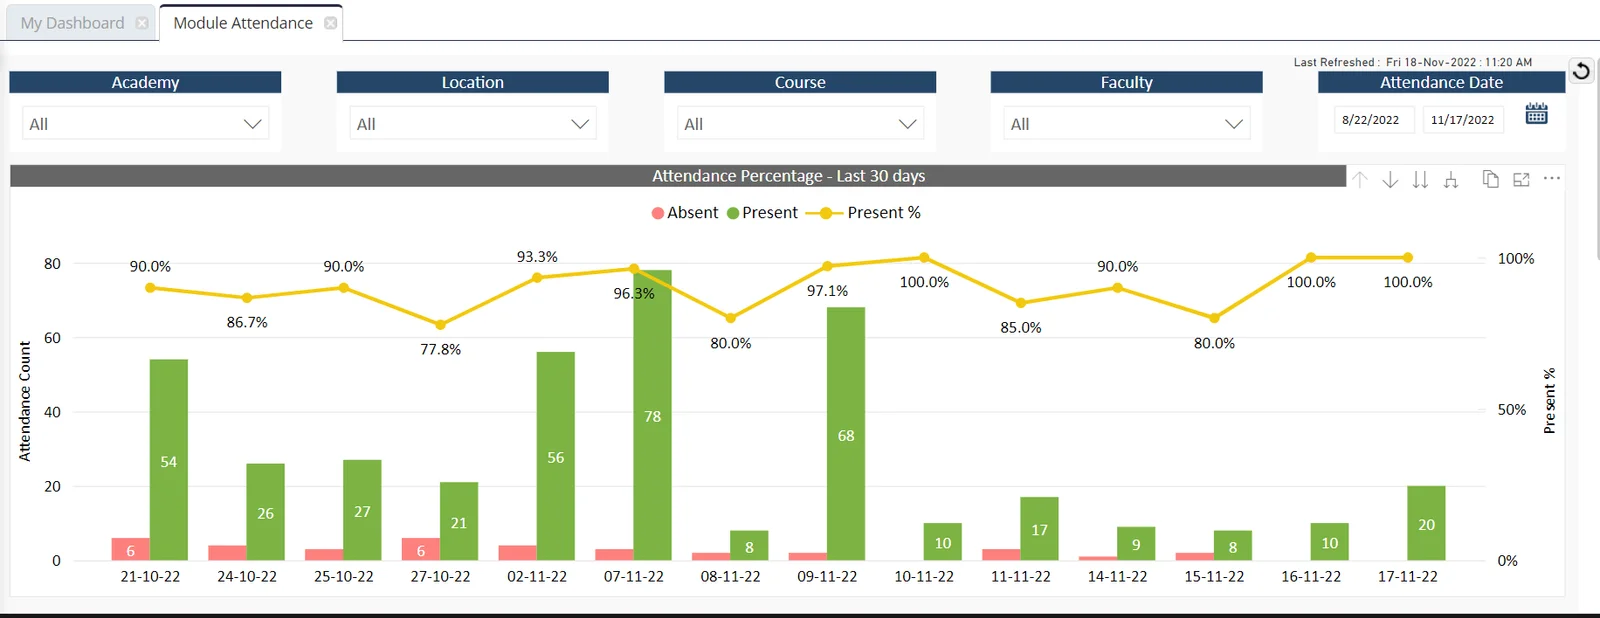Close the Module Attendance tab

(x=331, y=23)
